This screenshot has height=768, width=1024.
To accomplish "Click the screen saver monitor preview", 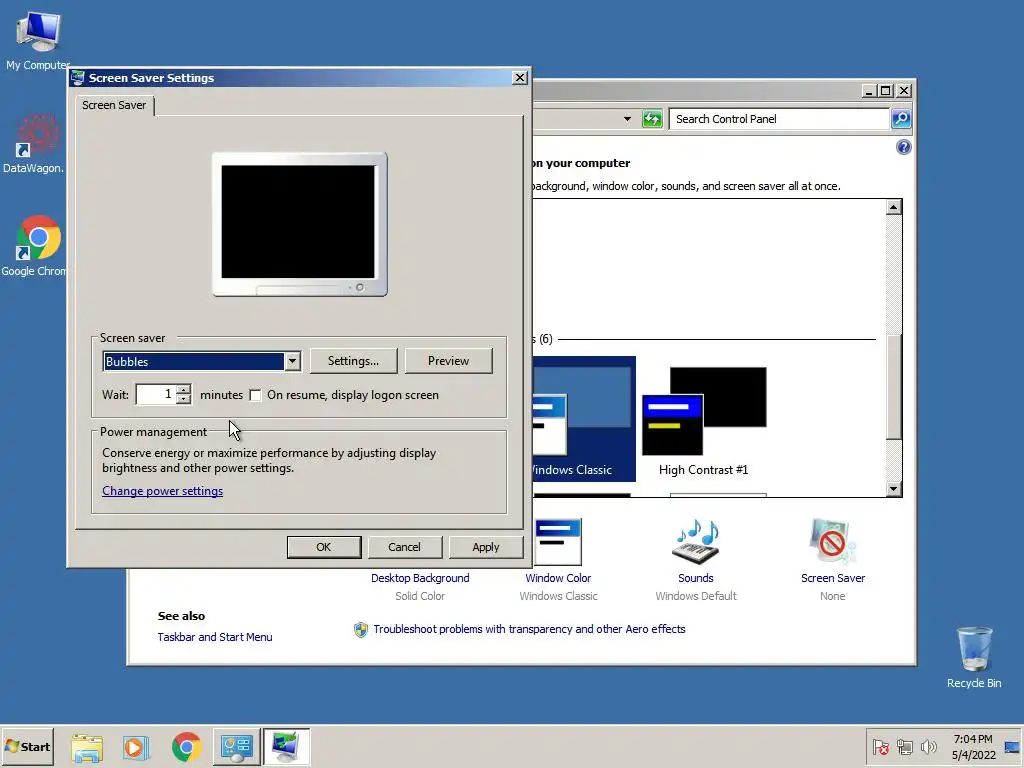I will coord(299,224).
